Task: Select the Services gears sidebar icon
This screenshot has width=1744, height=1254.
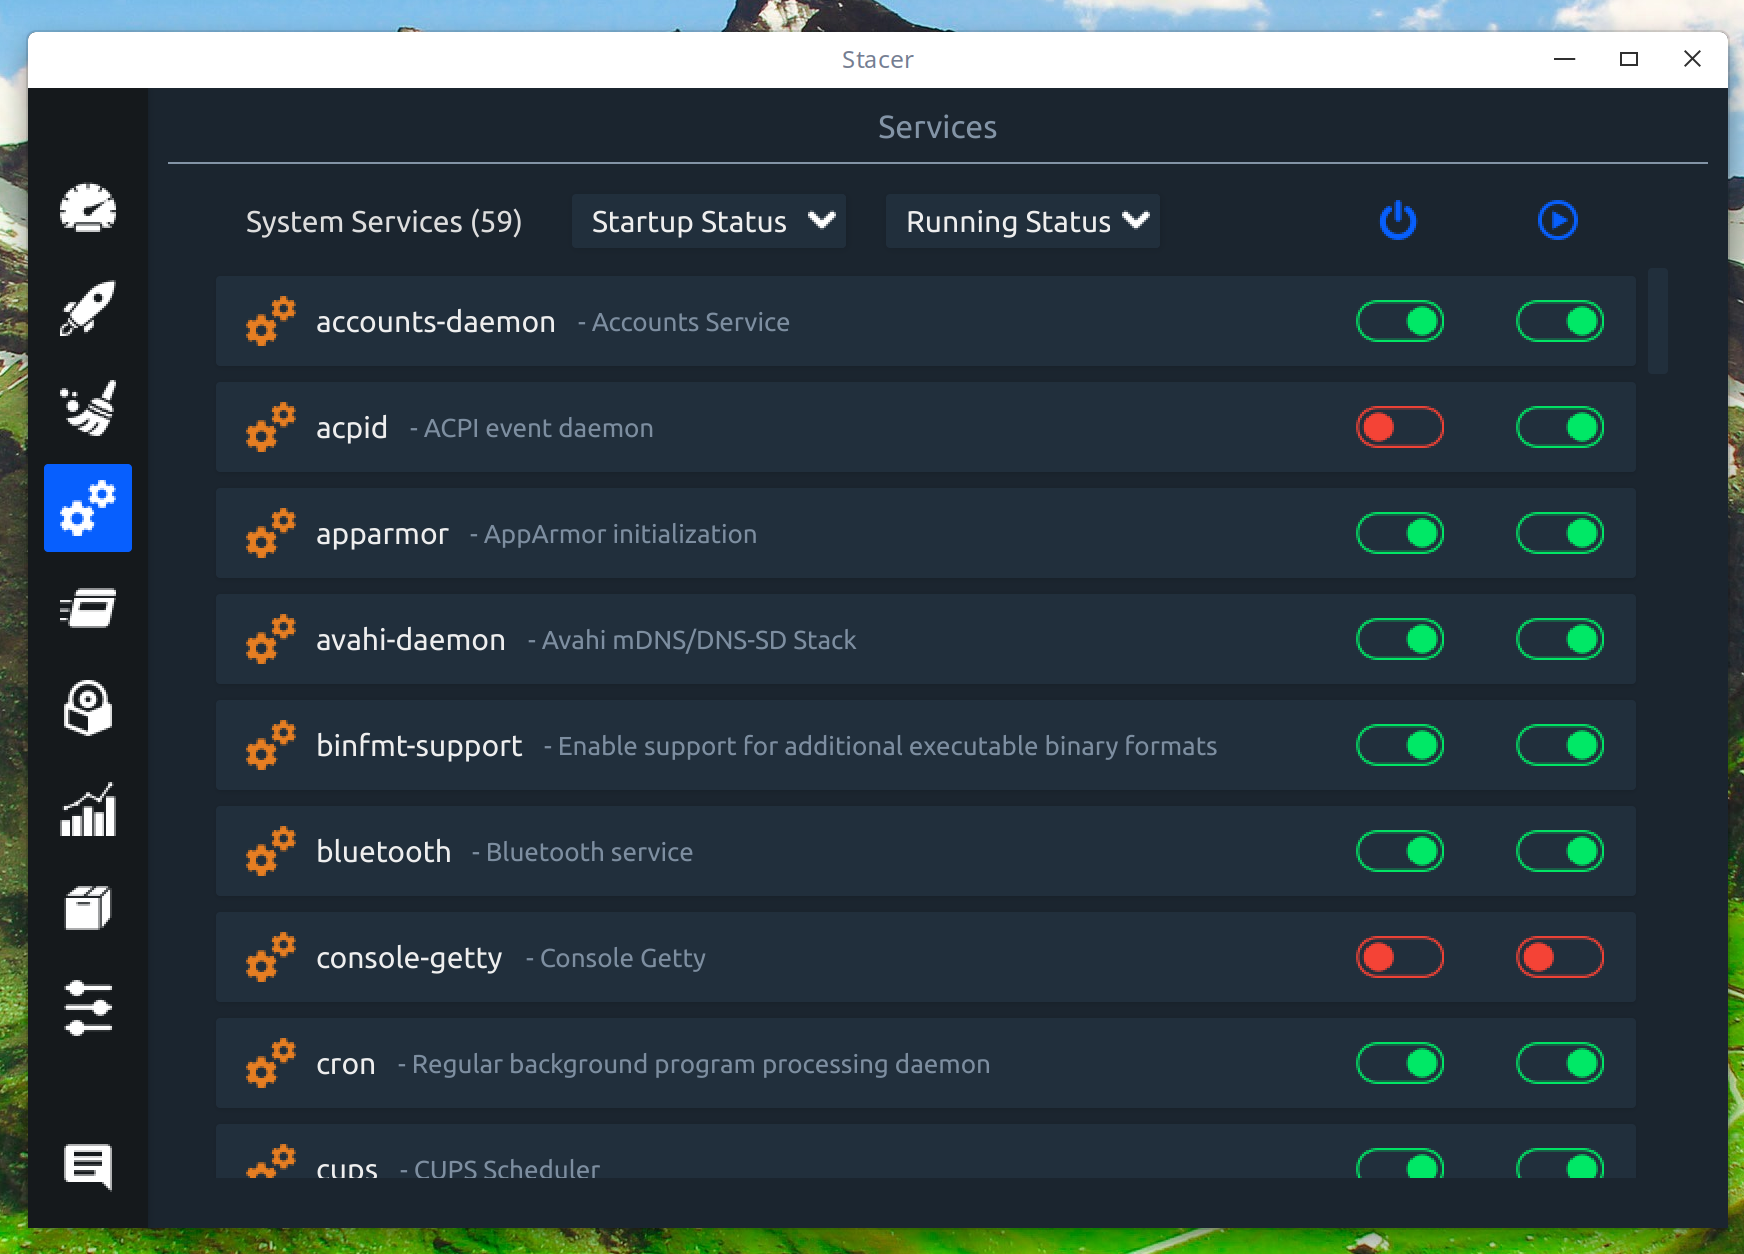Action: [x=88, y=508]
